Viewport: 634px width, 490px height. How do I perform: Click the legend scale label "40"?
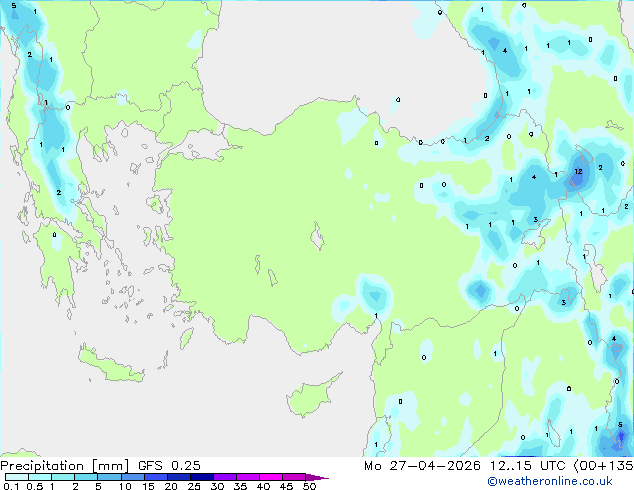(x=263, y=486)
